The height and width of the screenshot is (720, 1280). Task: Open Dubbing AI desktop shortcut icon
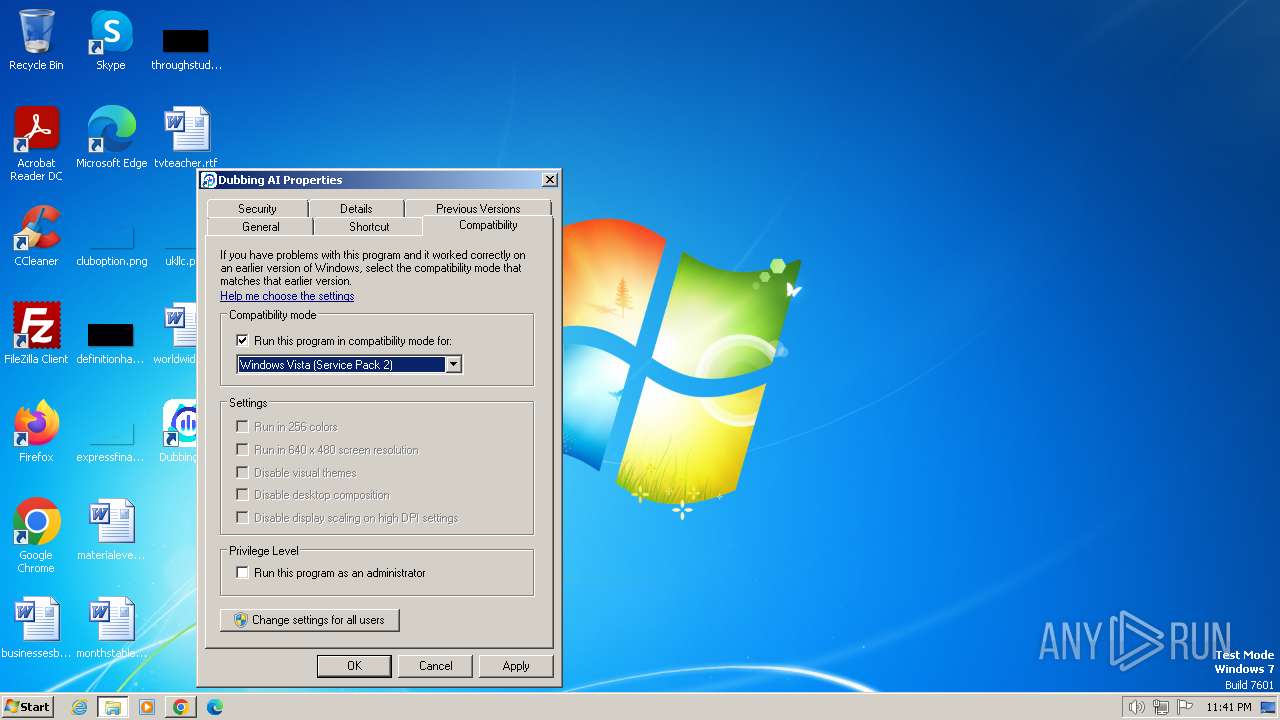(179, 432)
